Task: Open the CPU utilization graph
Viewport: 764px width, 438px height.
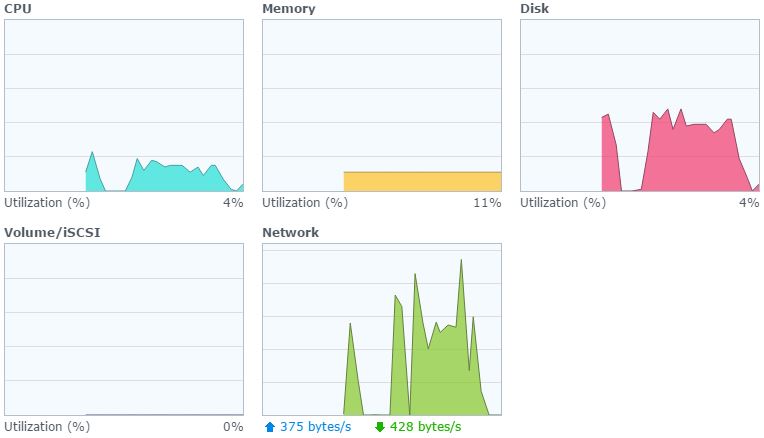Action: tap(124, 105)
